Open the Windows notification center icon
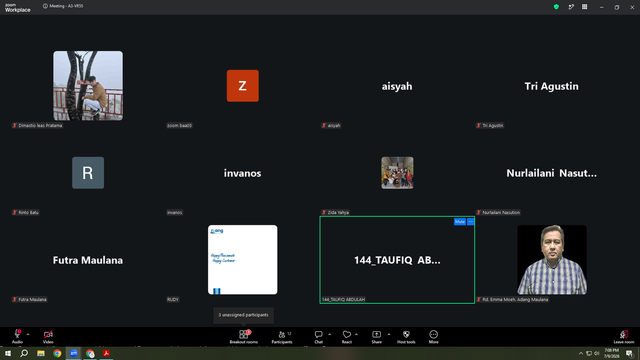Image resolution: width=640 pixels, height=360 pixels. (629, 353)
